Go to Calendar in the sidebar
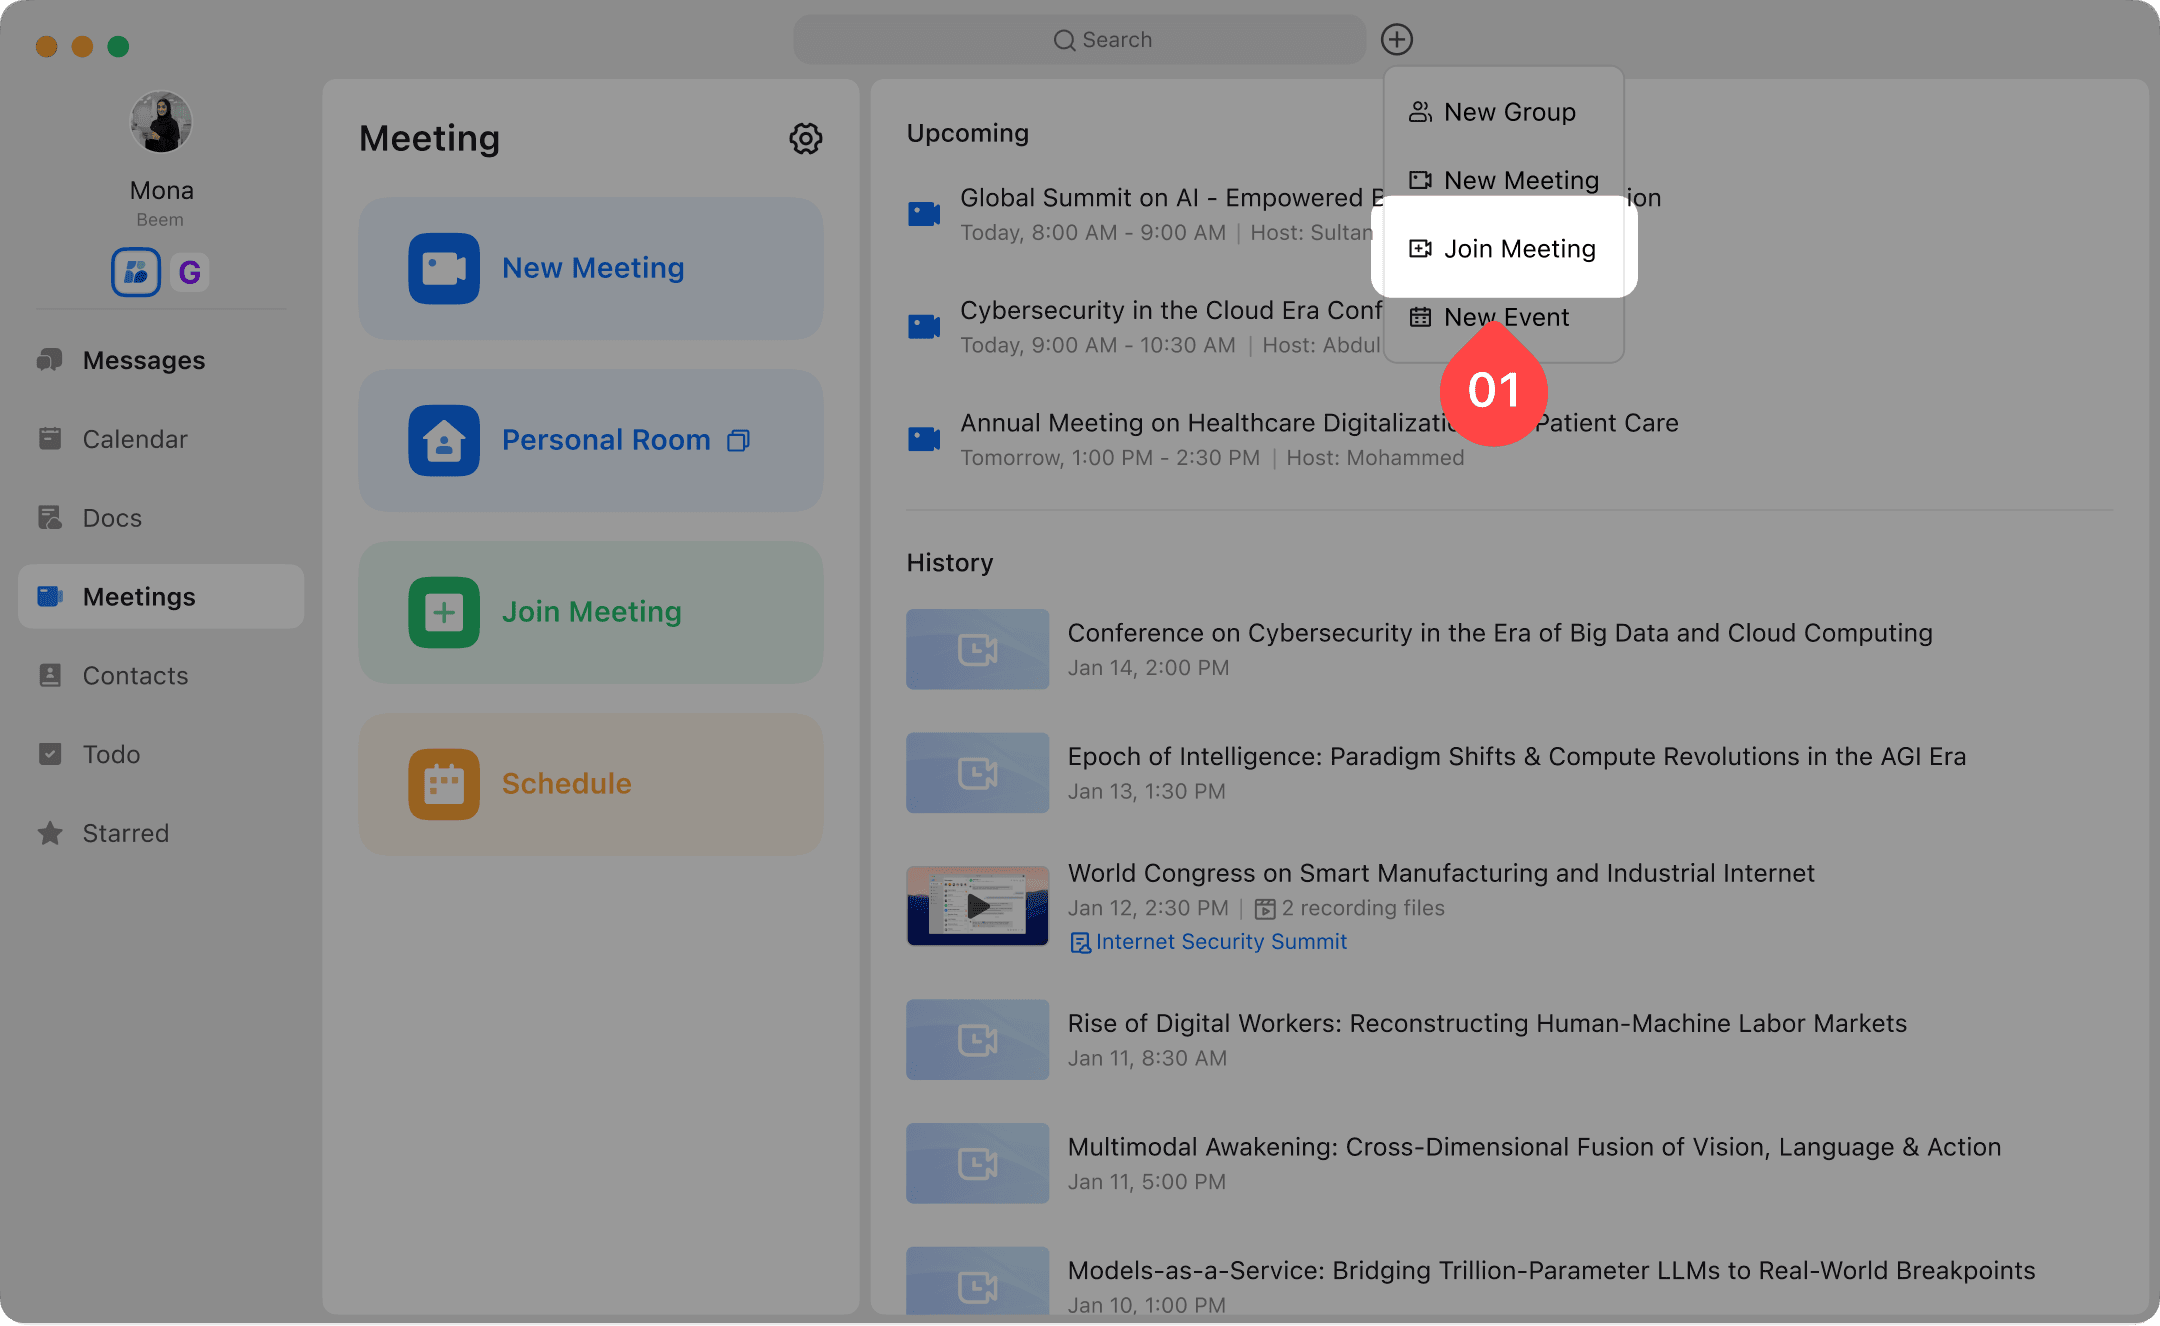 click(135, 439)
